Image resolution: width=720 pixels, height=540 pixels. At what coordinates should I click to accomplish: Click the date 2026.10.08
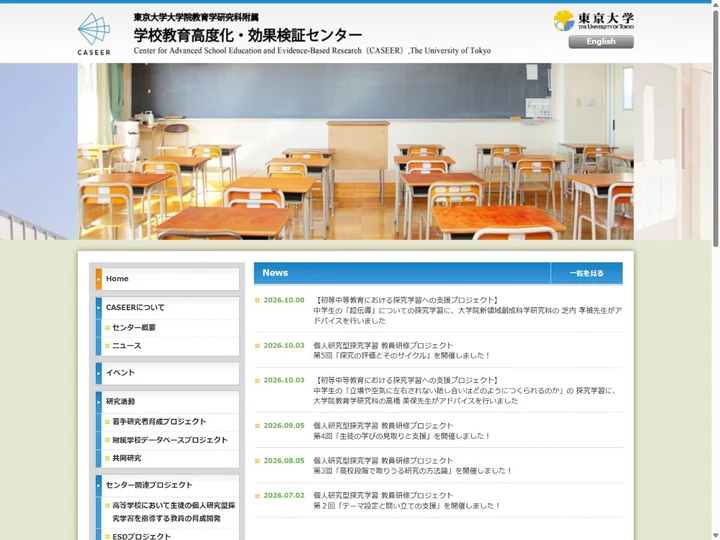coord(284,300)
